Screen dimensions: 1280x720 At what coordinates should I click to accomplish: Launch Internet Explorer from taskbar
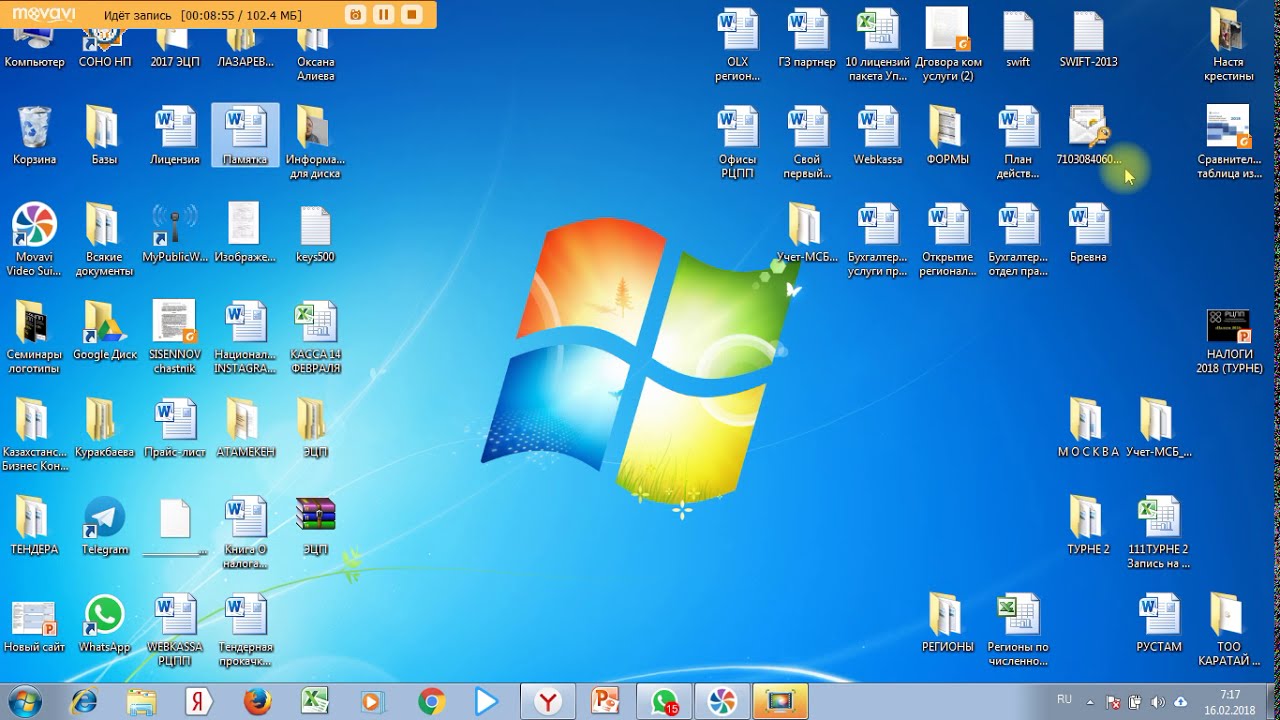[86, 701]
